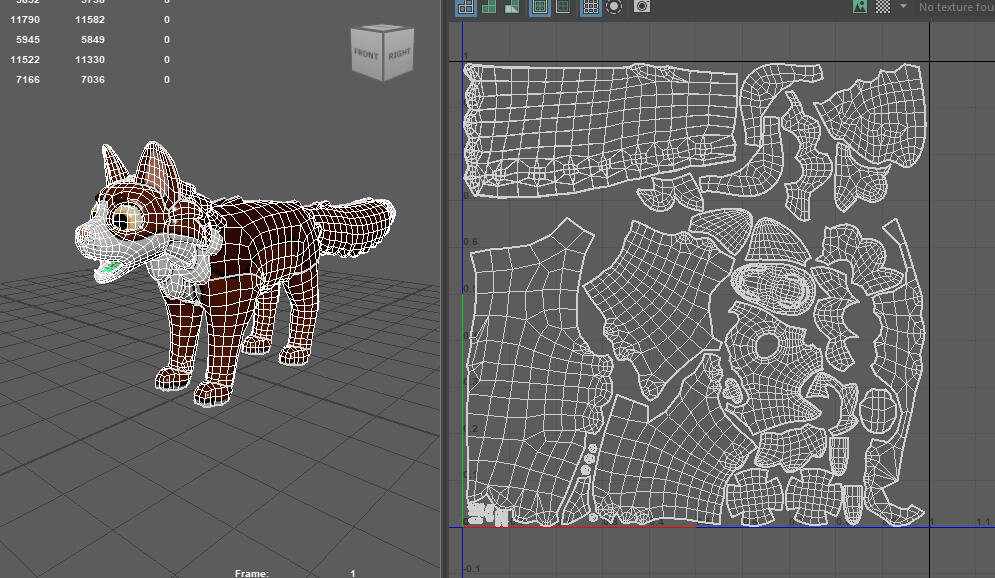The height and width of the screenshot is (578, 995).
Task: Click the UV distortion shading icon
Action: point(511,7)
